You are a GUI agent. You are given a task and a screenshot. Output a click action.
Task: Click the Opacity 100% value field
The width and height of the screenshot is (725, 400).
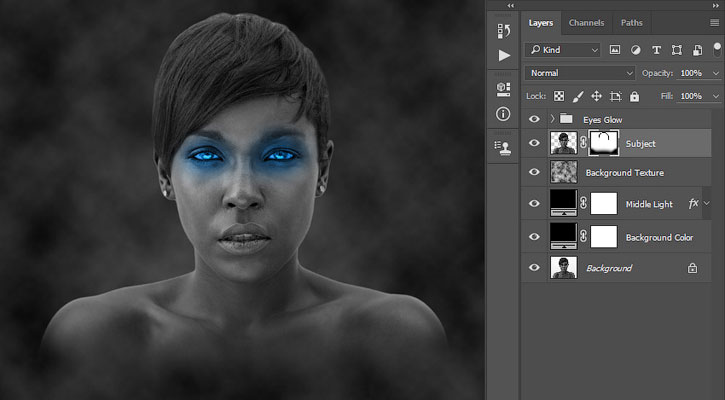point(691,73)
